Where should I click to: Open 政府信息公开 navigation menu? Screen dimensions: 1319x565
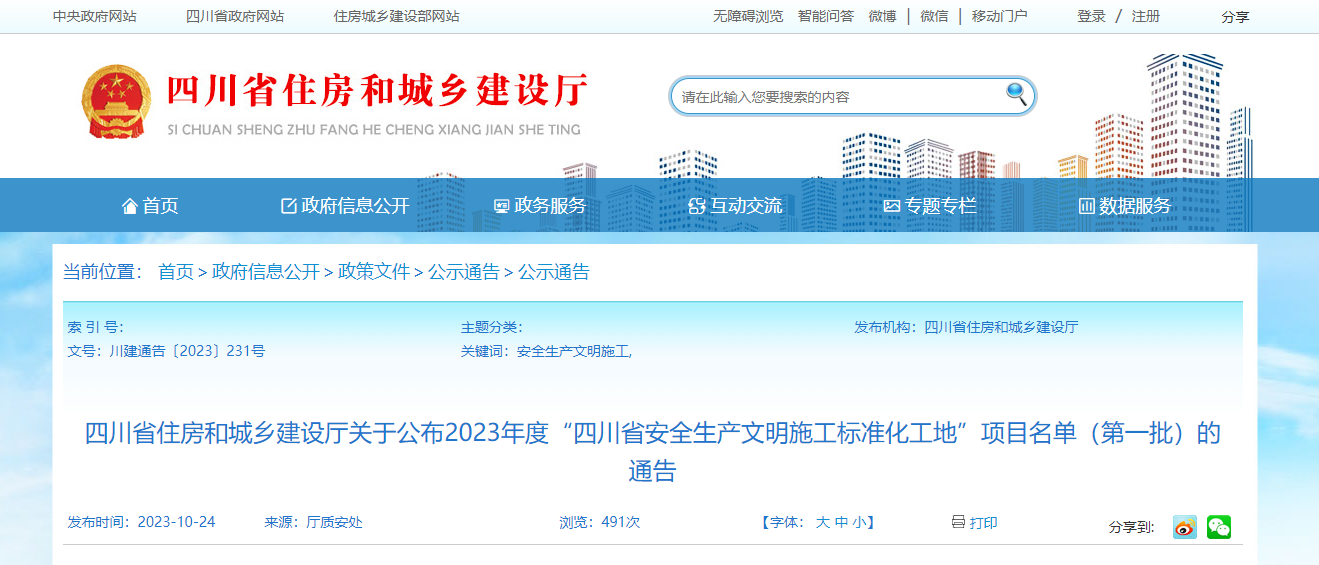point(356,206)
